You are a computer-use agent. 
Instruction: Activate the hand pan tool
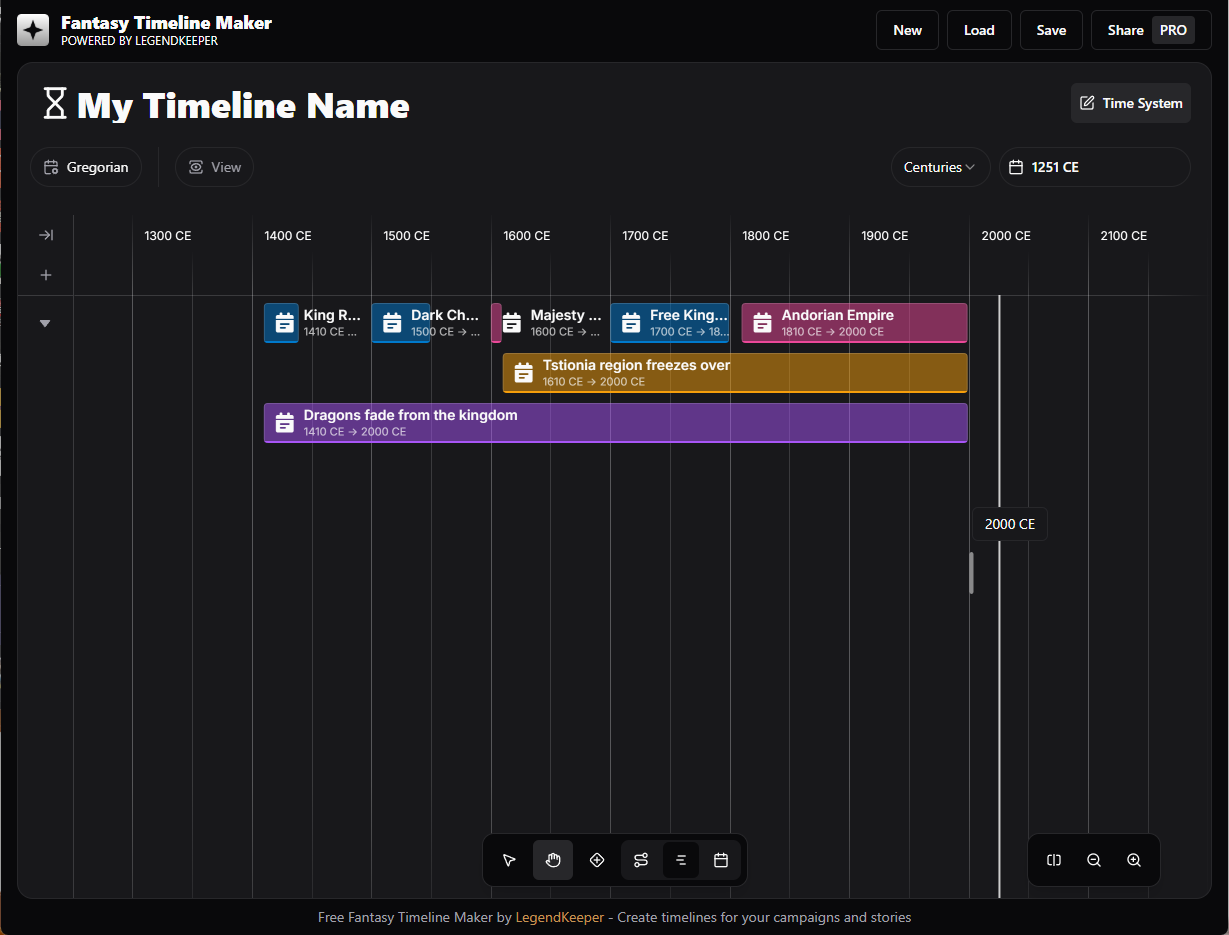point(553,860)
